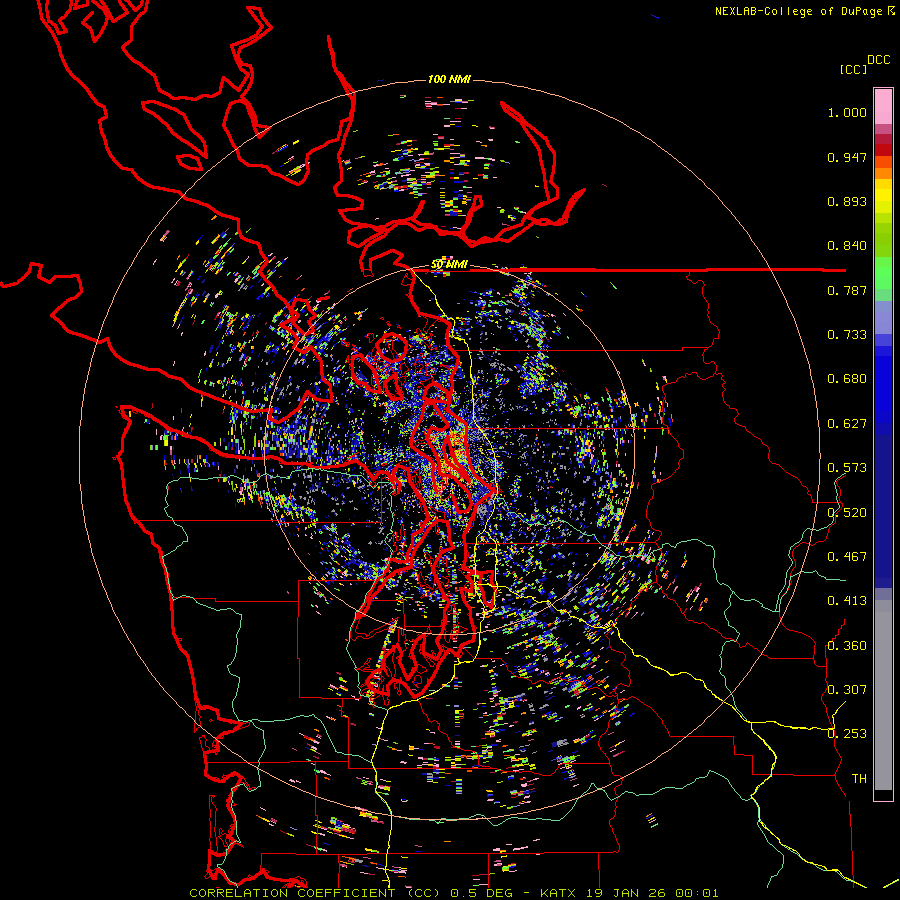Click the NEXLAB-College of DuPage credit text
The width and height of the screenshot is (900, 900).
click(x=798, y=11)
